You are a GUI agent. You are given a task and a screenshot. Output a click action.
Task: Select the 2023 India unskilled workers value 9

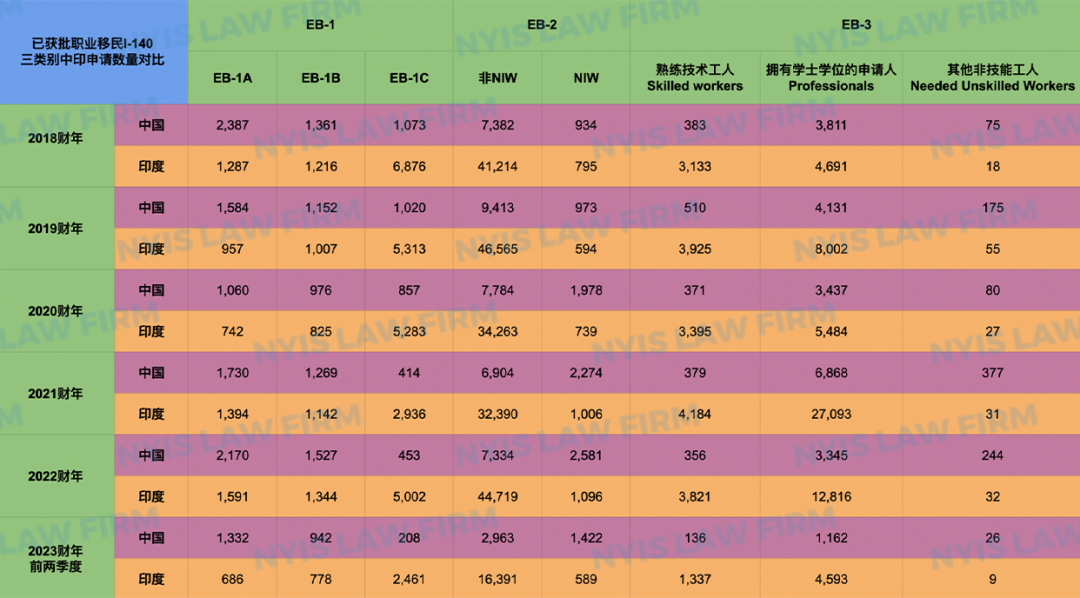(x=992, y=579)
